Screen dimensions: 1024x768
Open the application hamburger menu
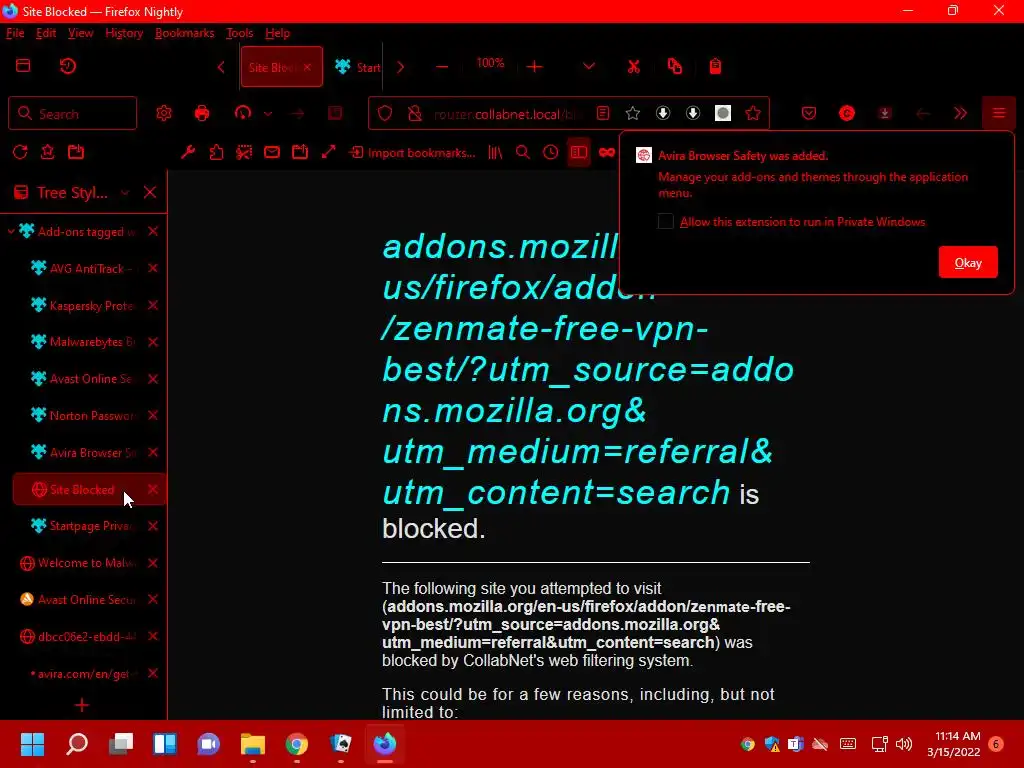click(999, 113)
